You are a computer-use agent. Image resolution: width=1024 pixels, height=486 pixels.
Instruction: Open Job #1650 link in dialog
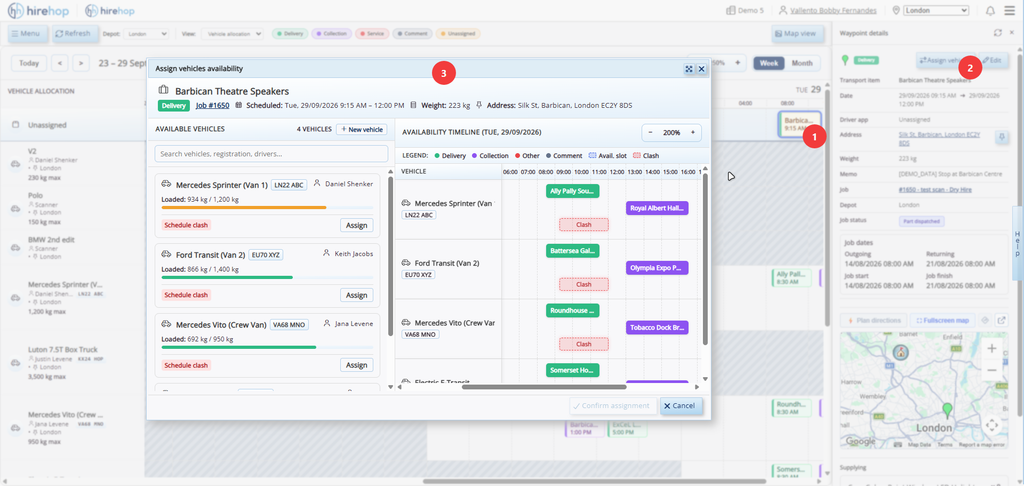click(x=212, y=105)
